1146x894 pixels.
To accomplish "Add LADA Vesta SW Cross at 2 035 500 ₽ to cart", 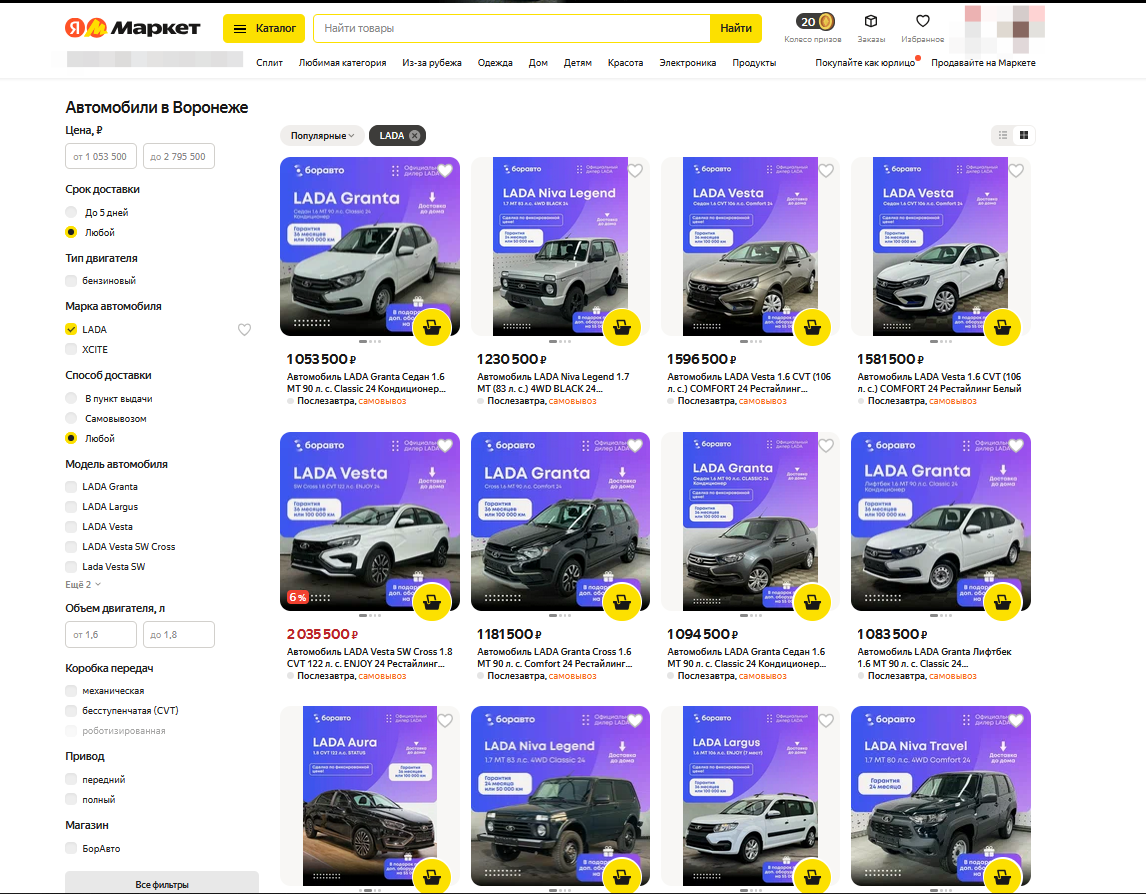I will coord(432,602).
